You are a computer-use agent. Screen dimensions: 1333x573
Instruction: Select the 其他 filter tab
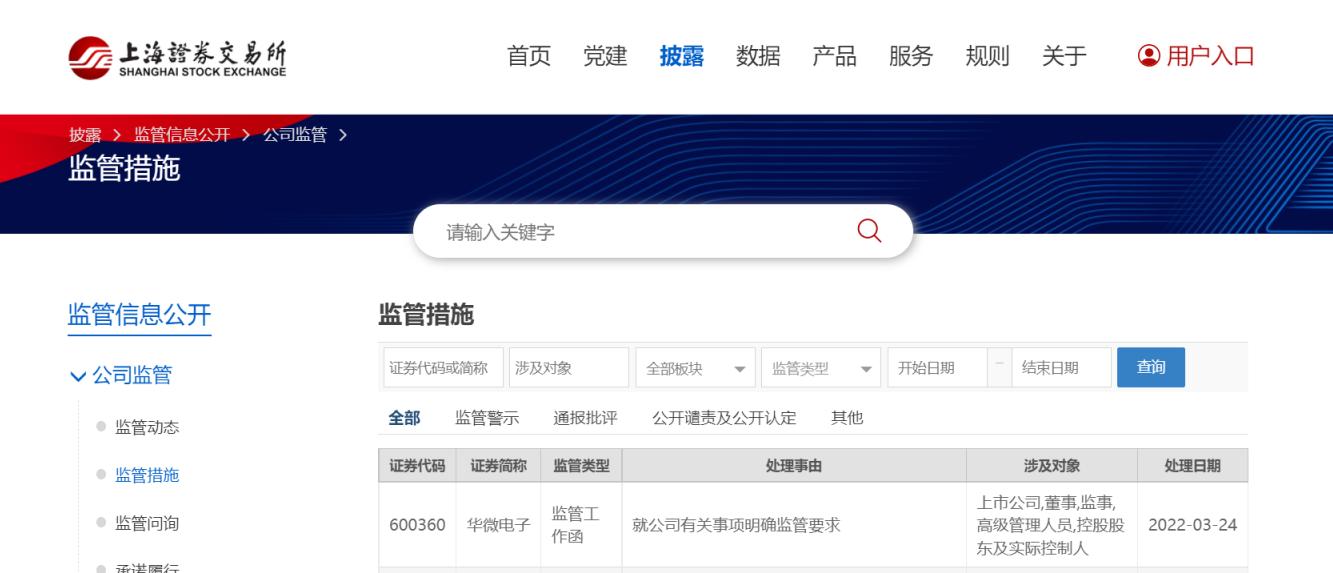tap(847, 419)
